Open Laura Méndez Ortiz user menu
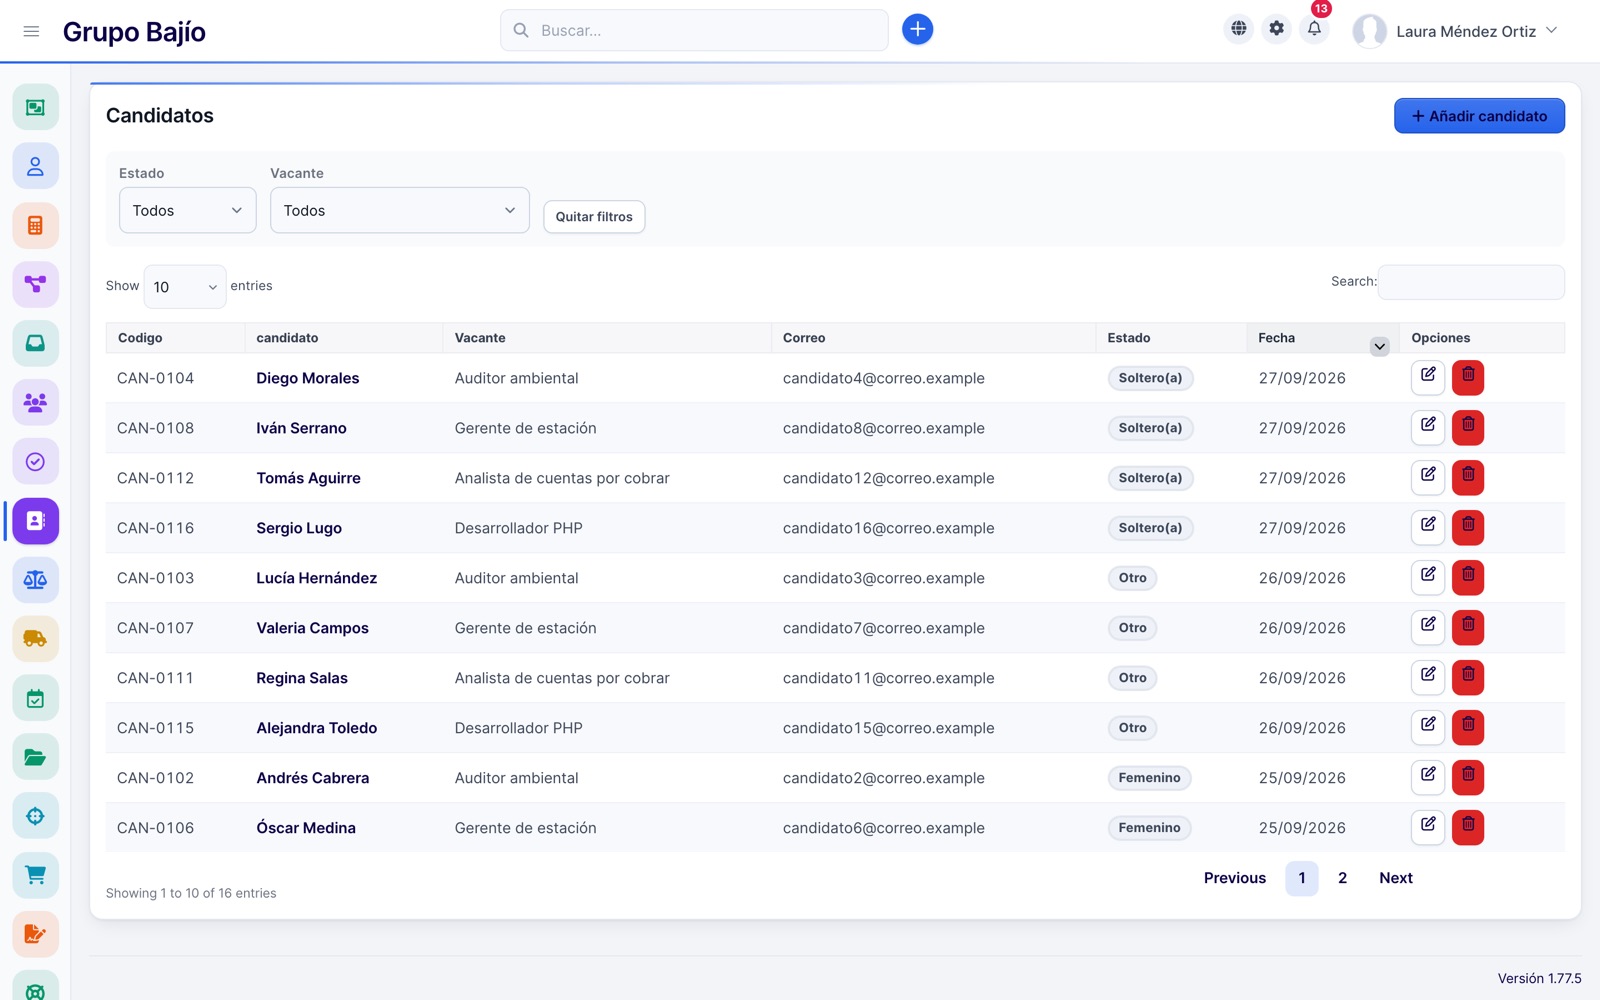The height and width of the screenshot is (1000, 1600). click(x=1456, y=31)
